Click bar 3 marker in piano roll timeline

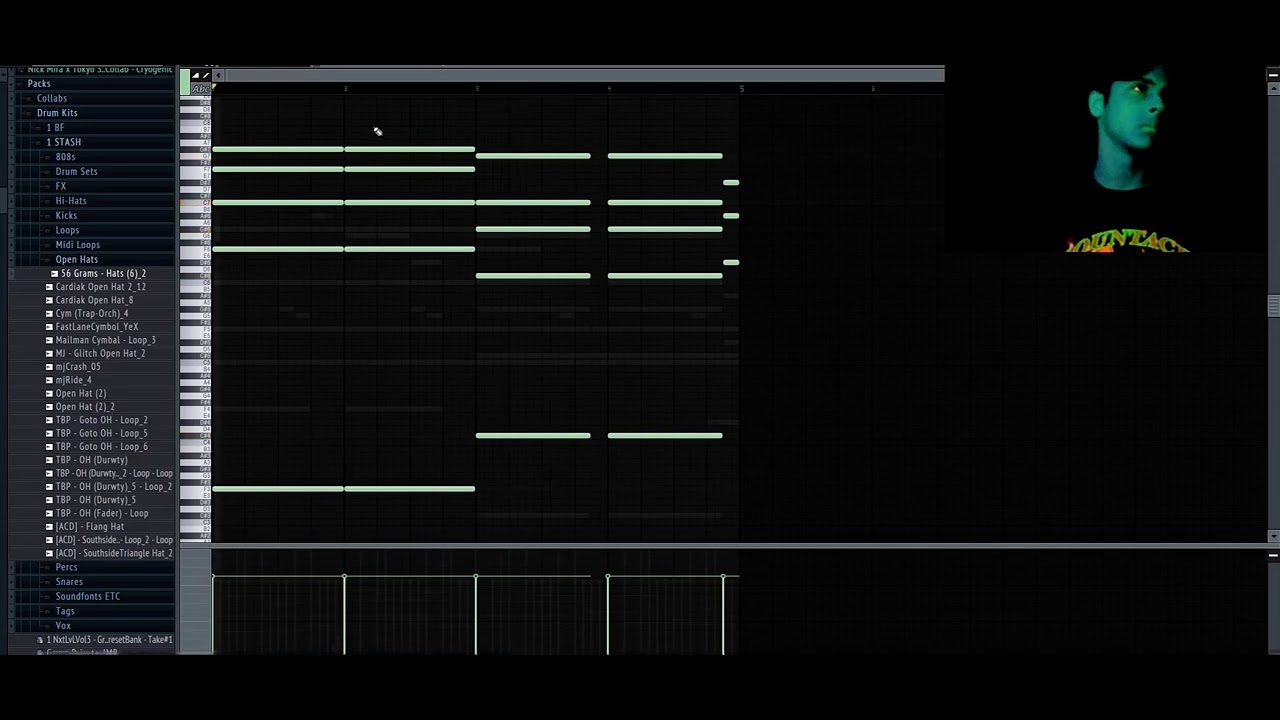point(477,89)
